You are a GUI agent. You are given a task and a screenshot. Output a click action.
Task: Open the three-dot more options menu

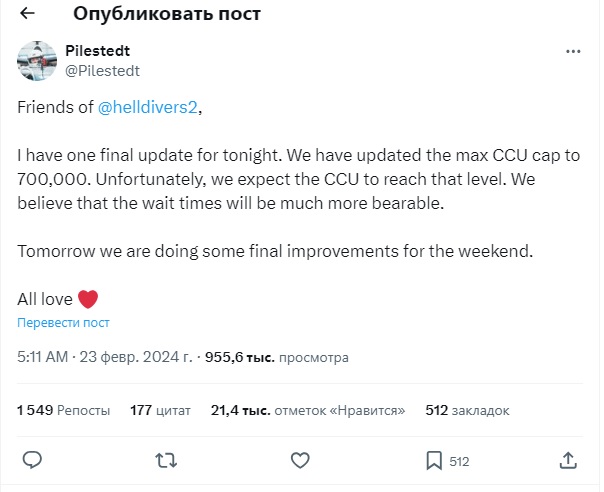click(x=571, y=51)
